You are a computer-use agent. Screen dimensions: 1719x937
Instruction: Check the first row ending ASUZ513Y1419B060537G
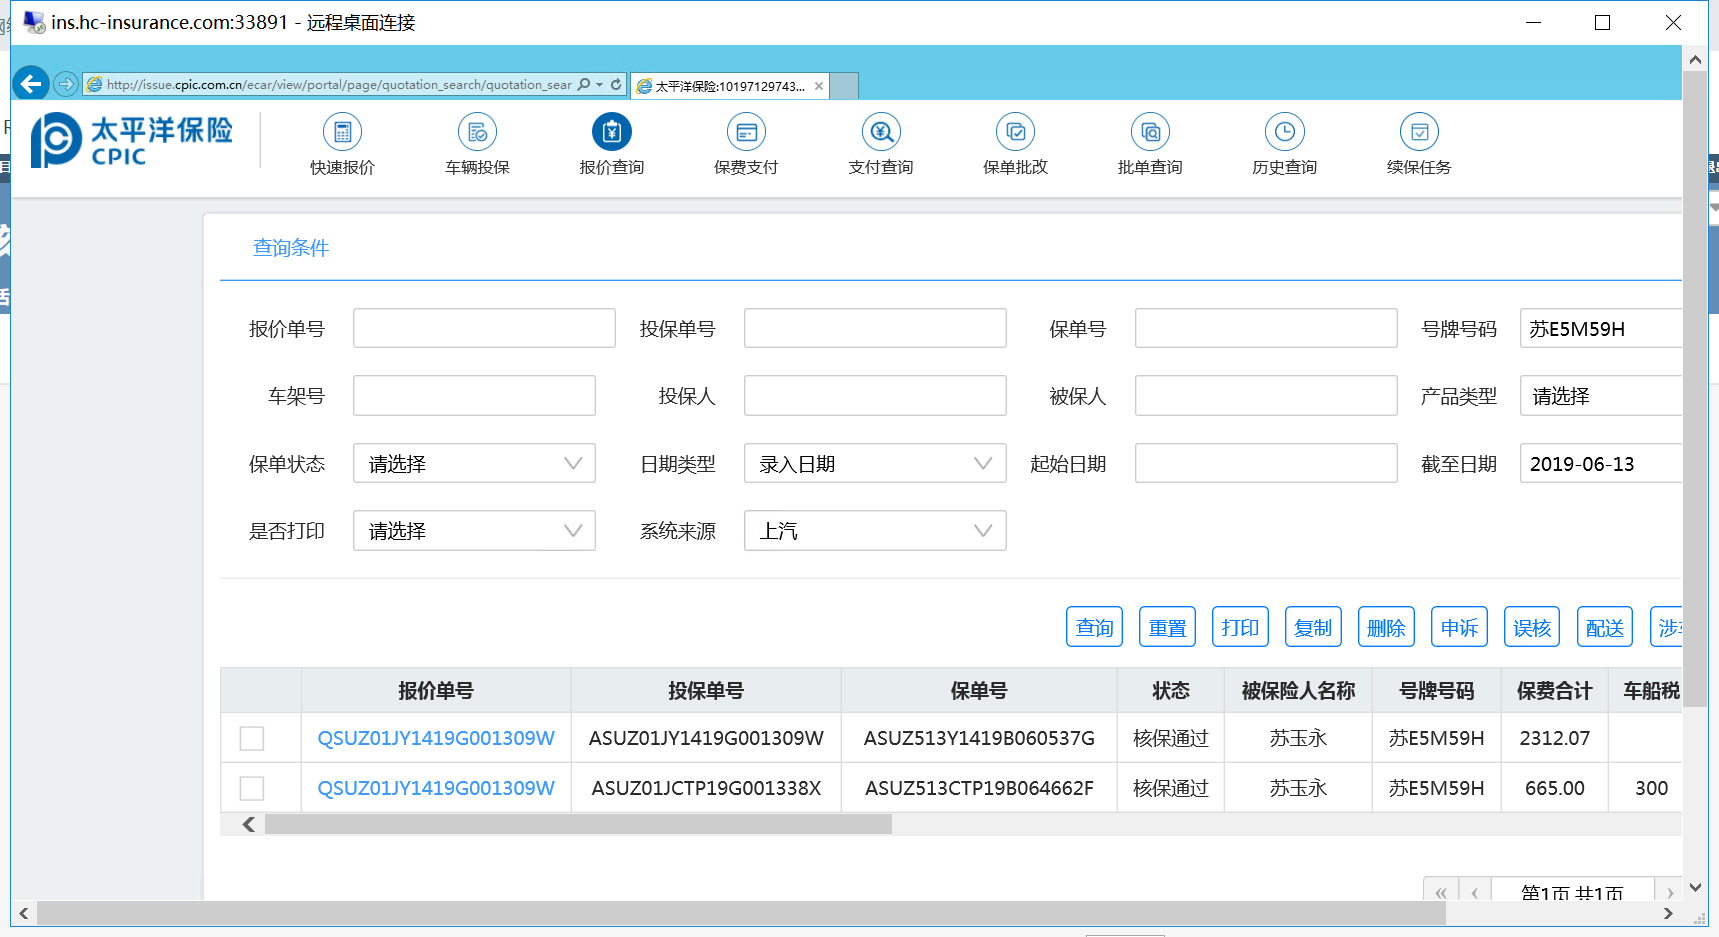click(x=252, y=738)
